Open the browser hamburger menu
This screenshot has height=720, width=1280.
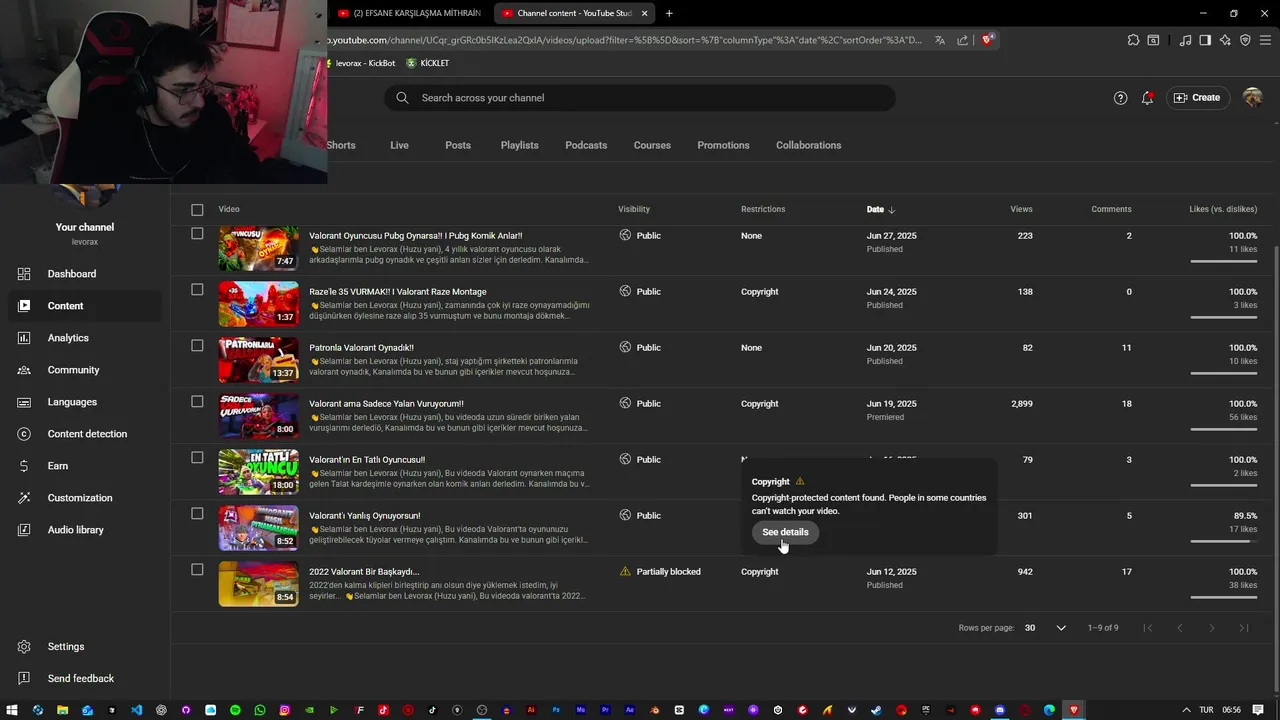click(x=1266, y=40)
